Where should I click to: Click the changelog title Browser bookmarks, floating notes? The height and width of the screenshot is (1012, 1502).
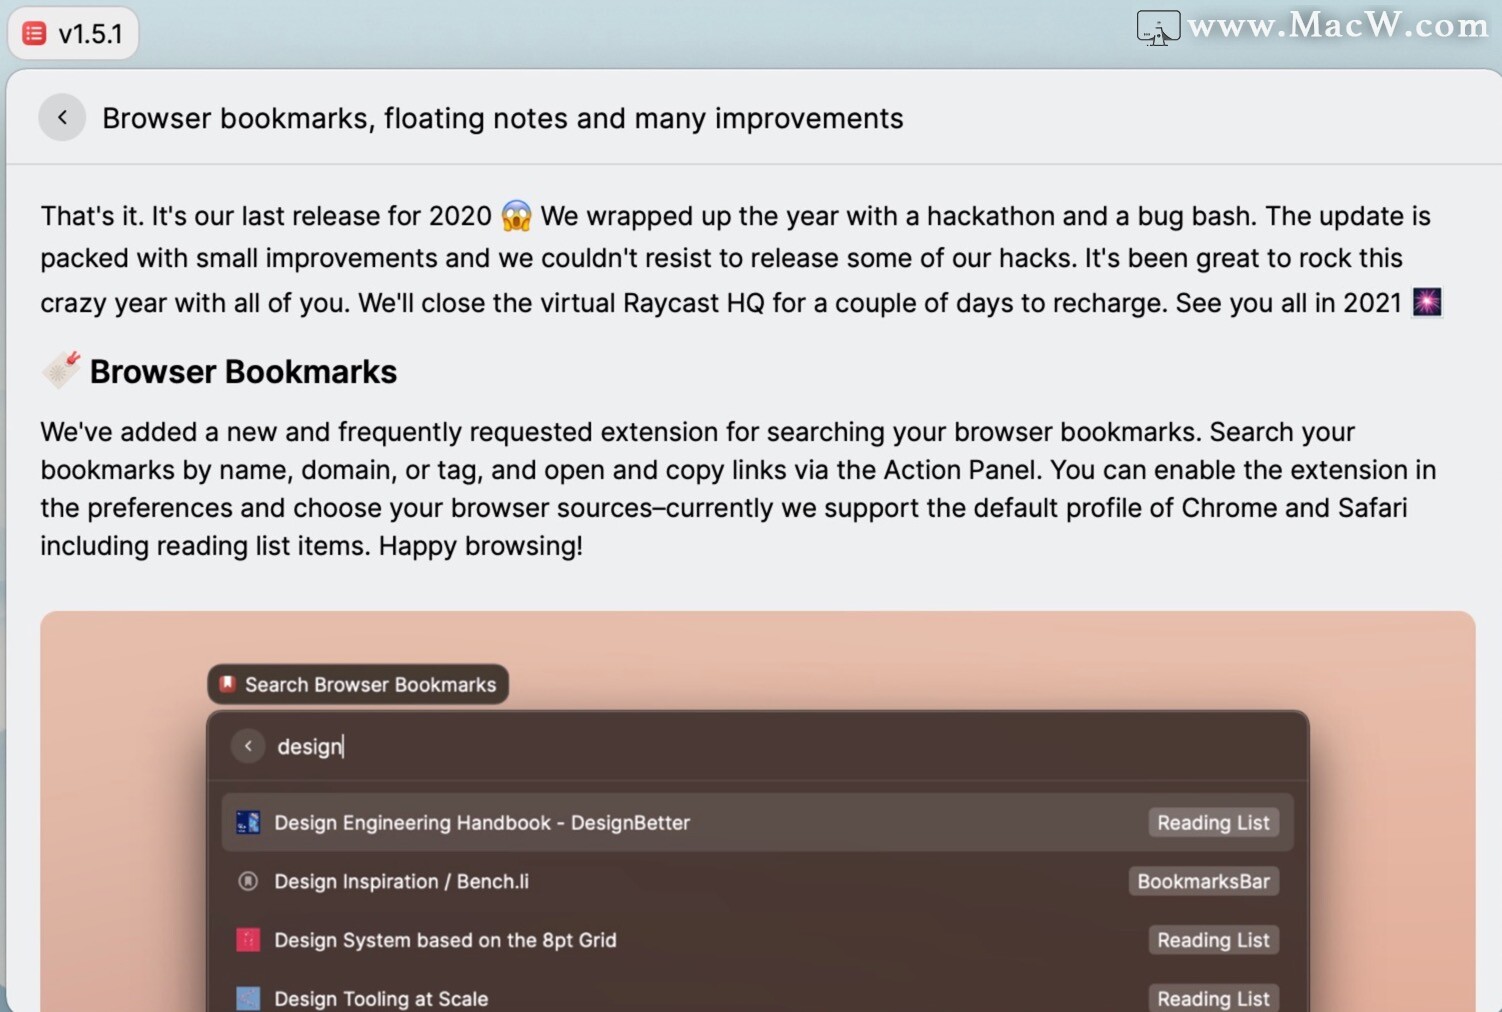click(502, 118)
